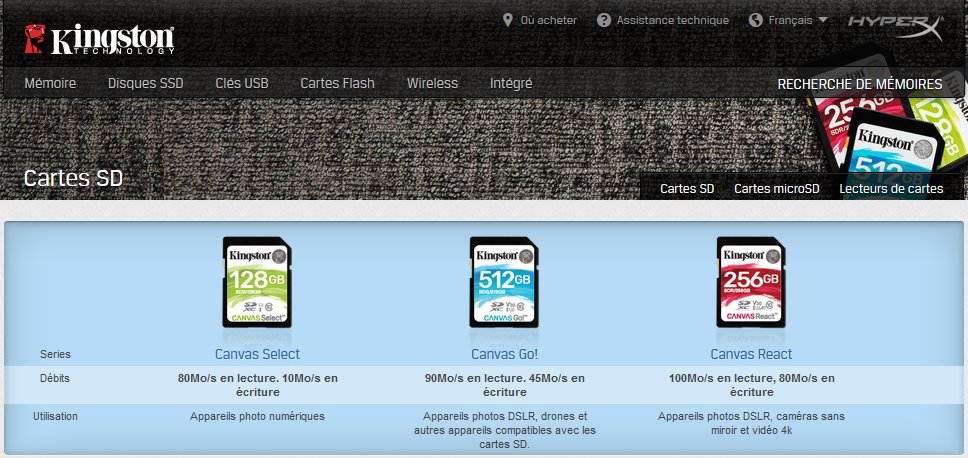Click the location pin icon
This screenshot has width=968, height=458.
click(508, 20)
